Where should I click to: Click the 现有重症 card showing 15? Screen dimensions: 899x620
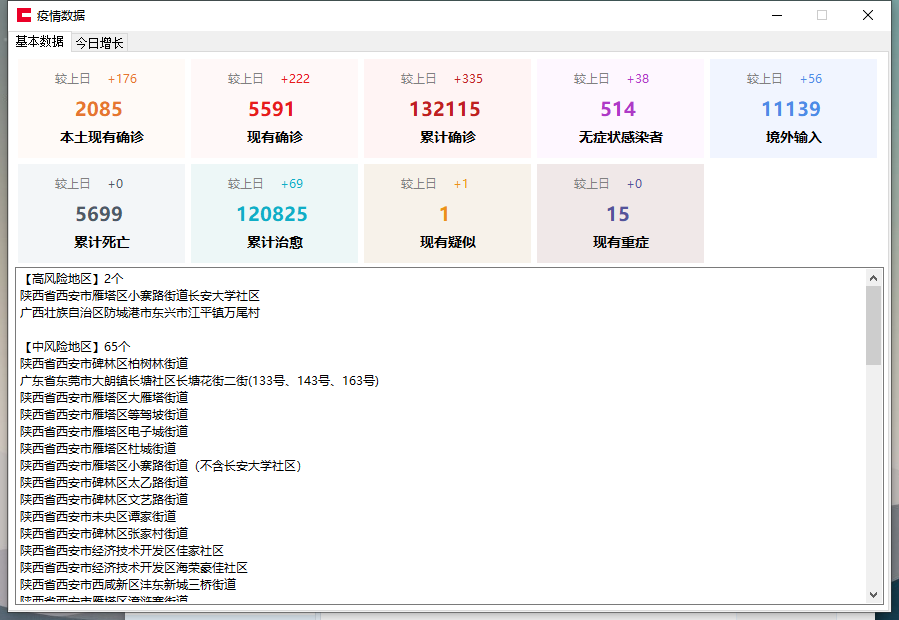coord(620,213)
